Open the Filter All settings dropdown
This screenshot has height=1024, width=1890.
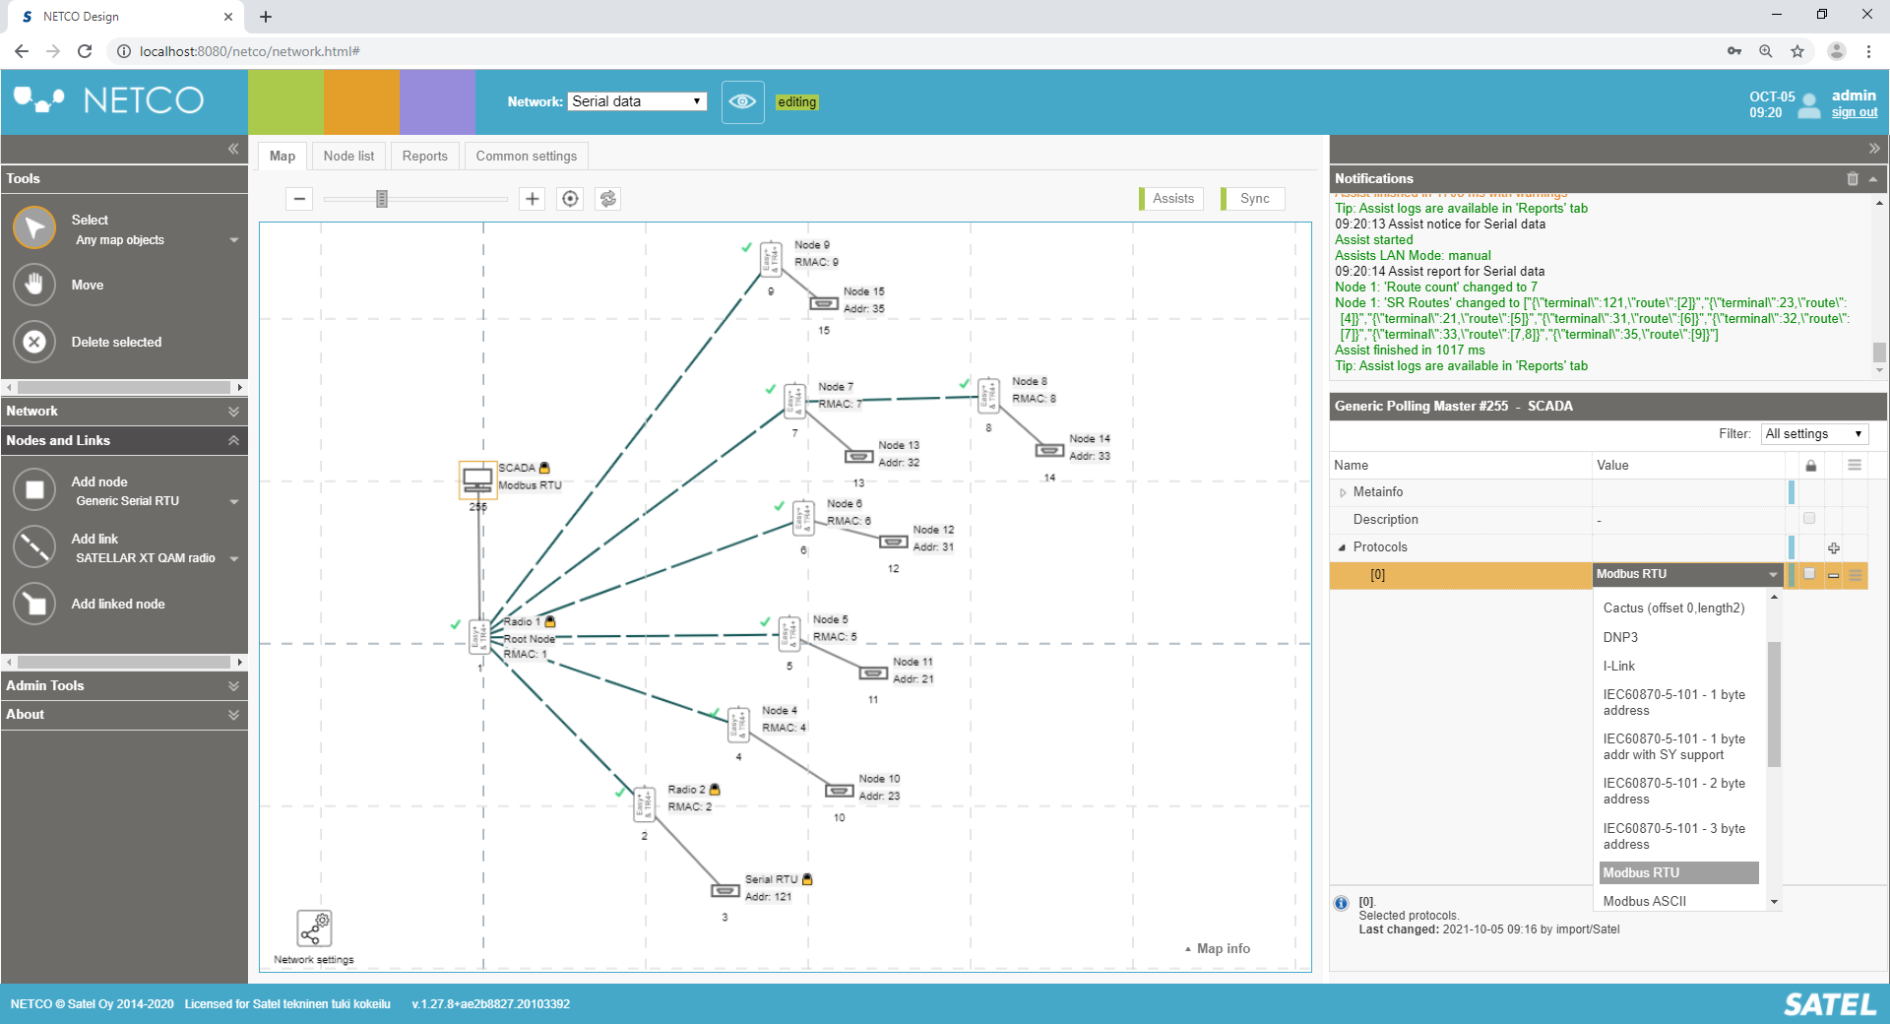pyautogui.click(x=1813, y=434)
